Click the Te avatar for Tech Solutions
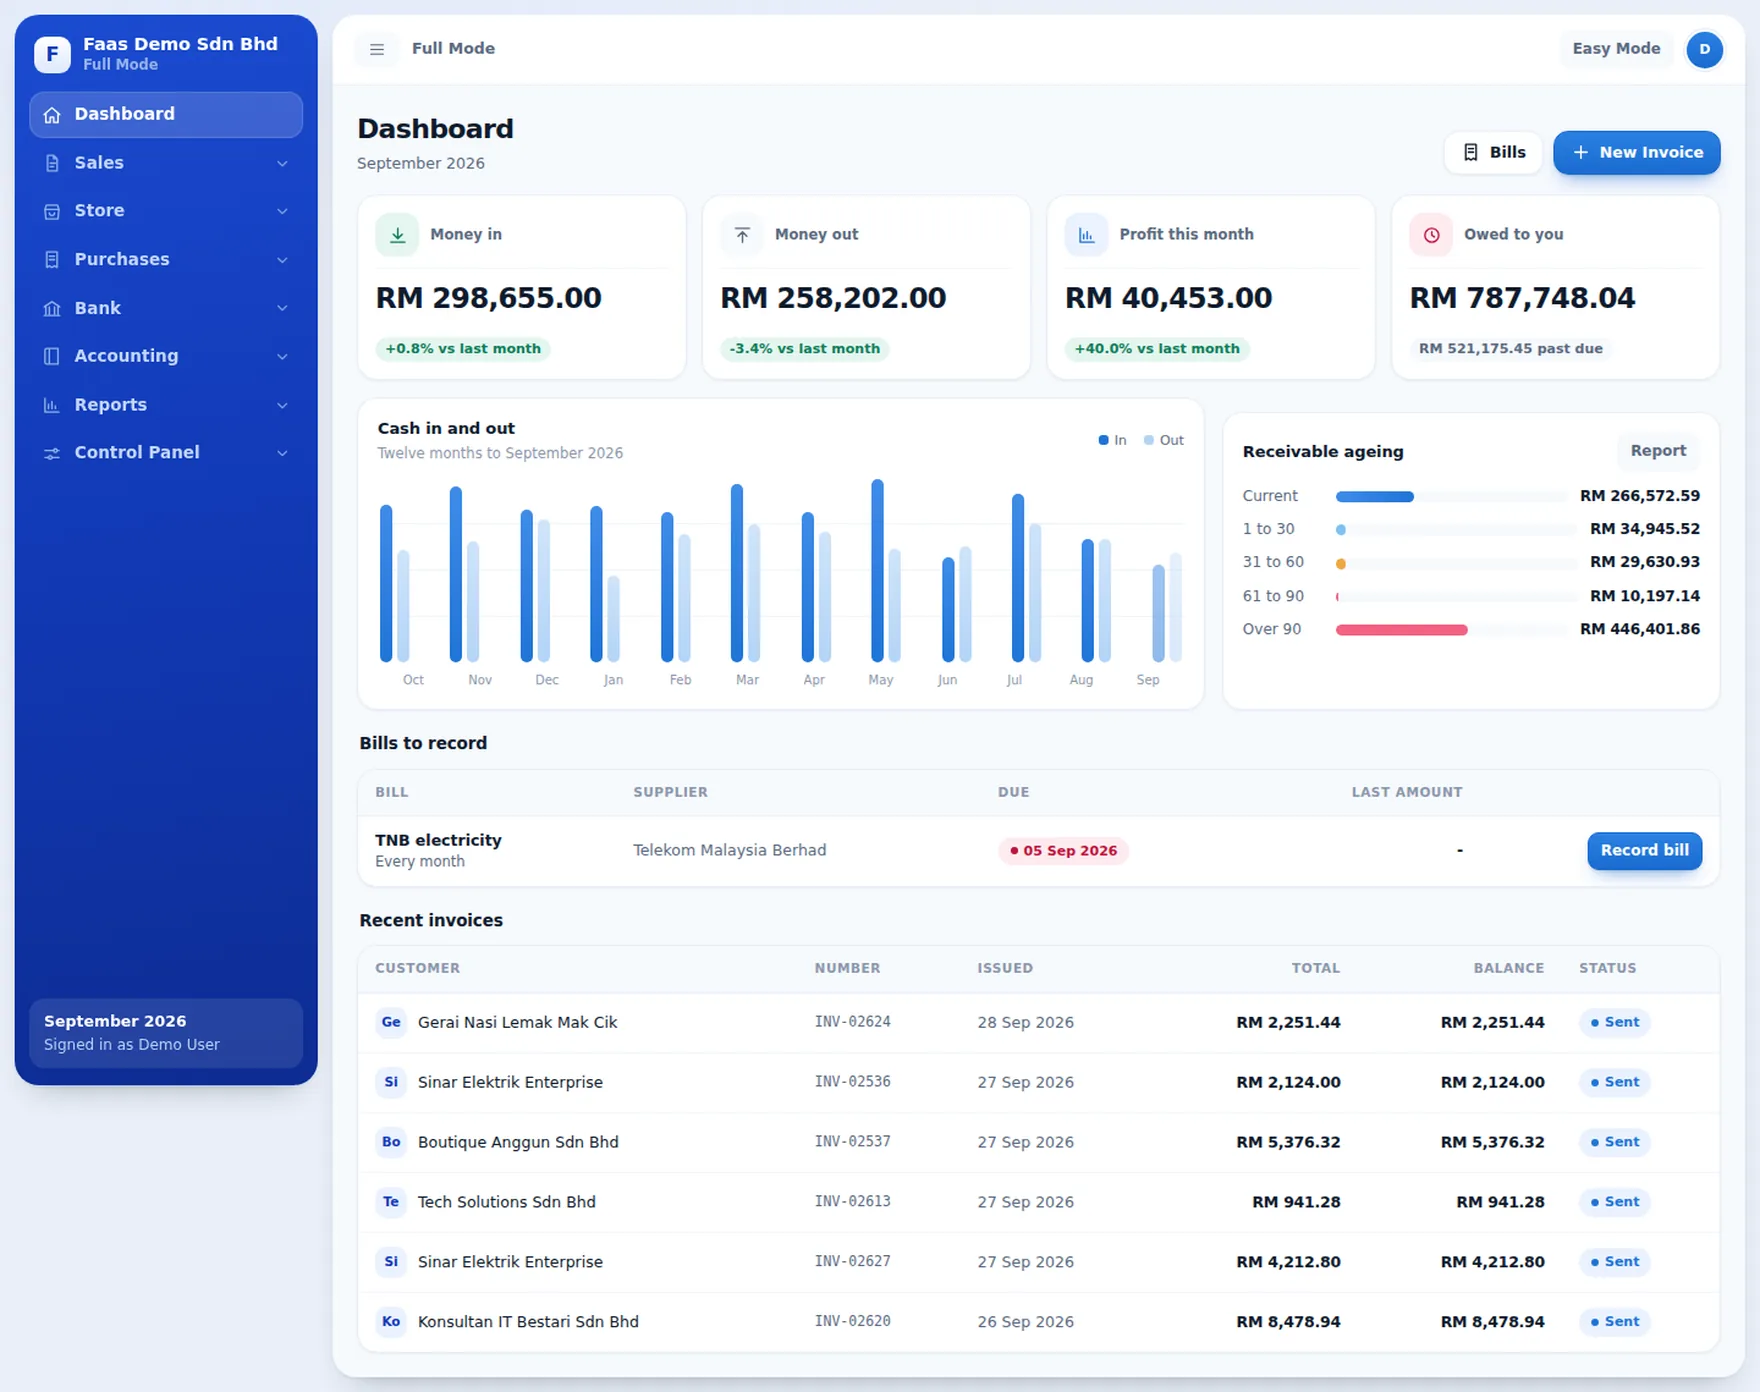The width and height of the screenshot is (1760, 1392). point(391,1202)
